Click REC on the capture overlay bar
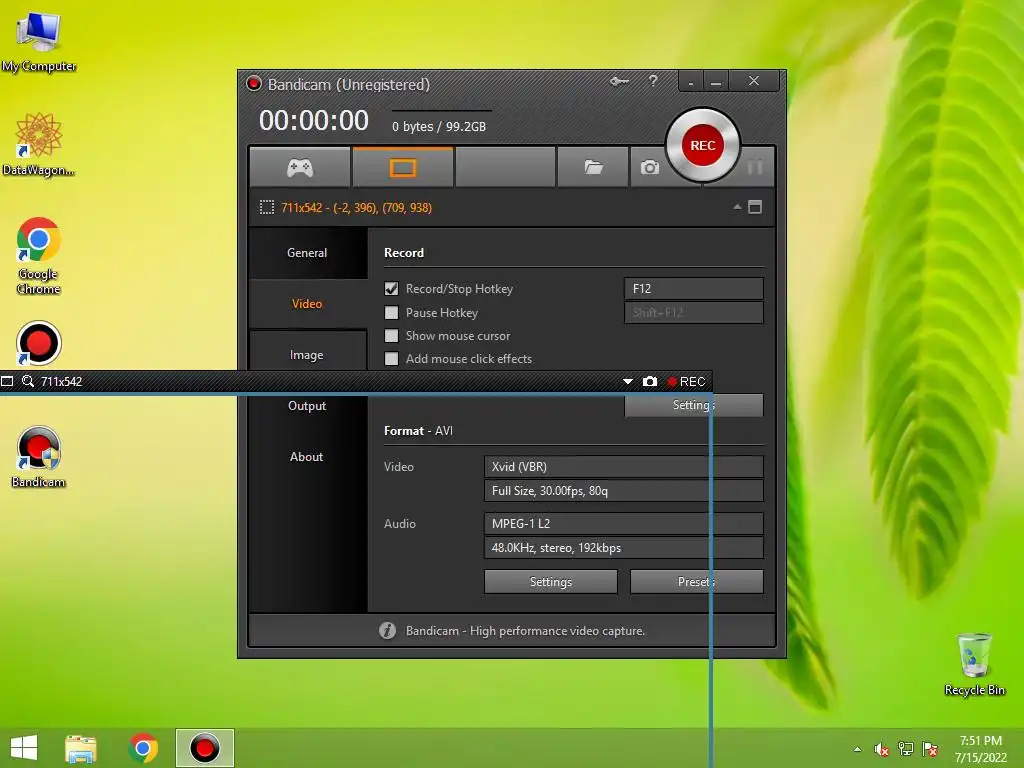 (x=686, y=381)
